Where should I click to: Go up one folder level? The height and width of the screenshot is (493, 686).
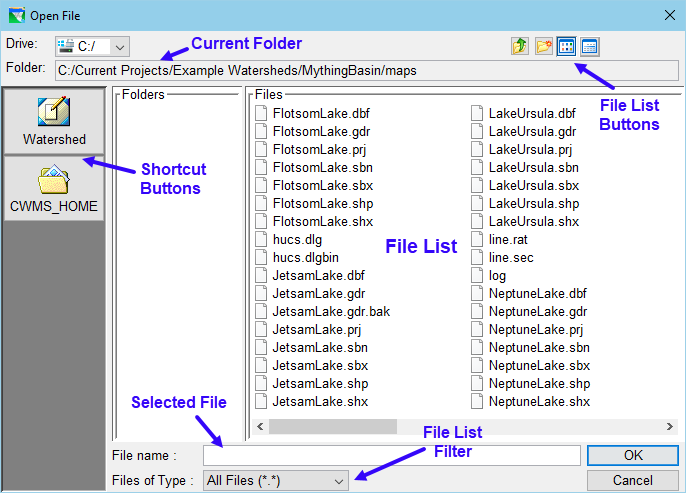point(520,46)
